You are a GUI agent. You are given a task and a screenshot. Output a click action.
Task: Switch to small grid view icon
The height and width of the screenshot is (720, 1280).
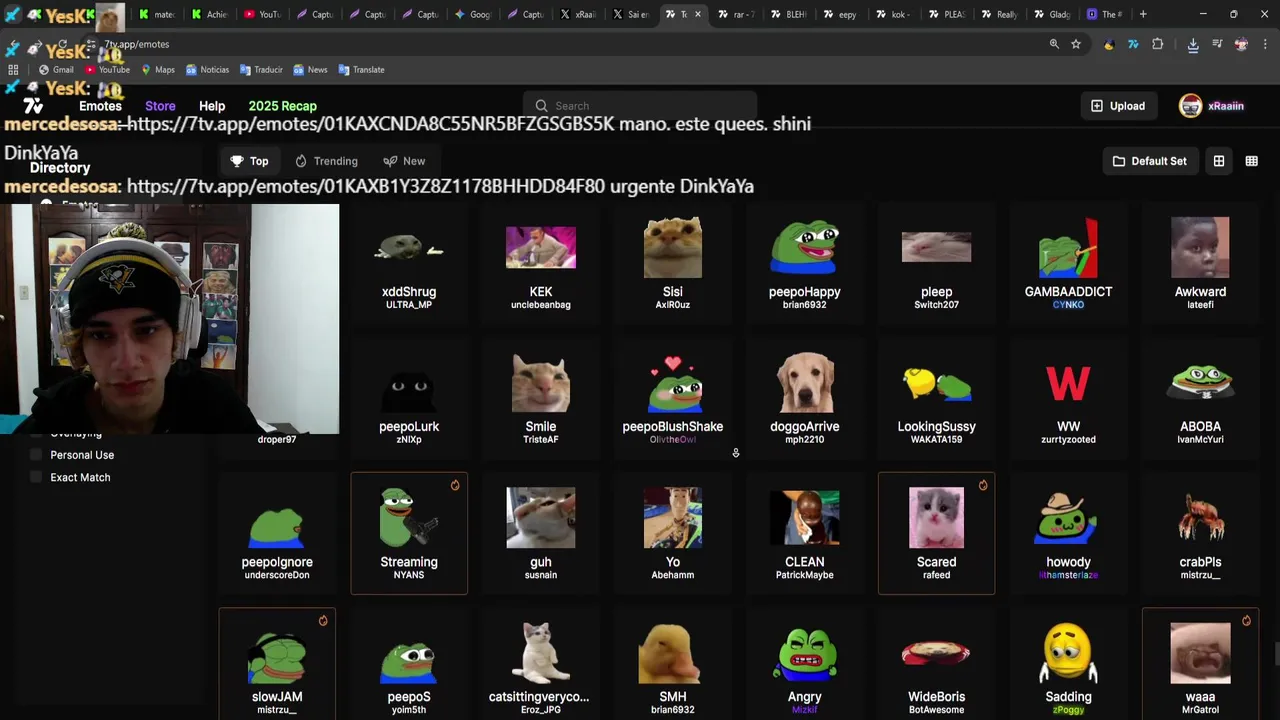pyautogui.click(x=1251, y=161)
